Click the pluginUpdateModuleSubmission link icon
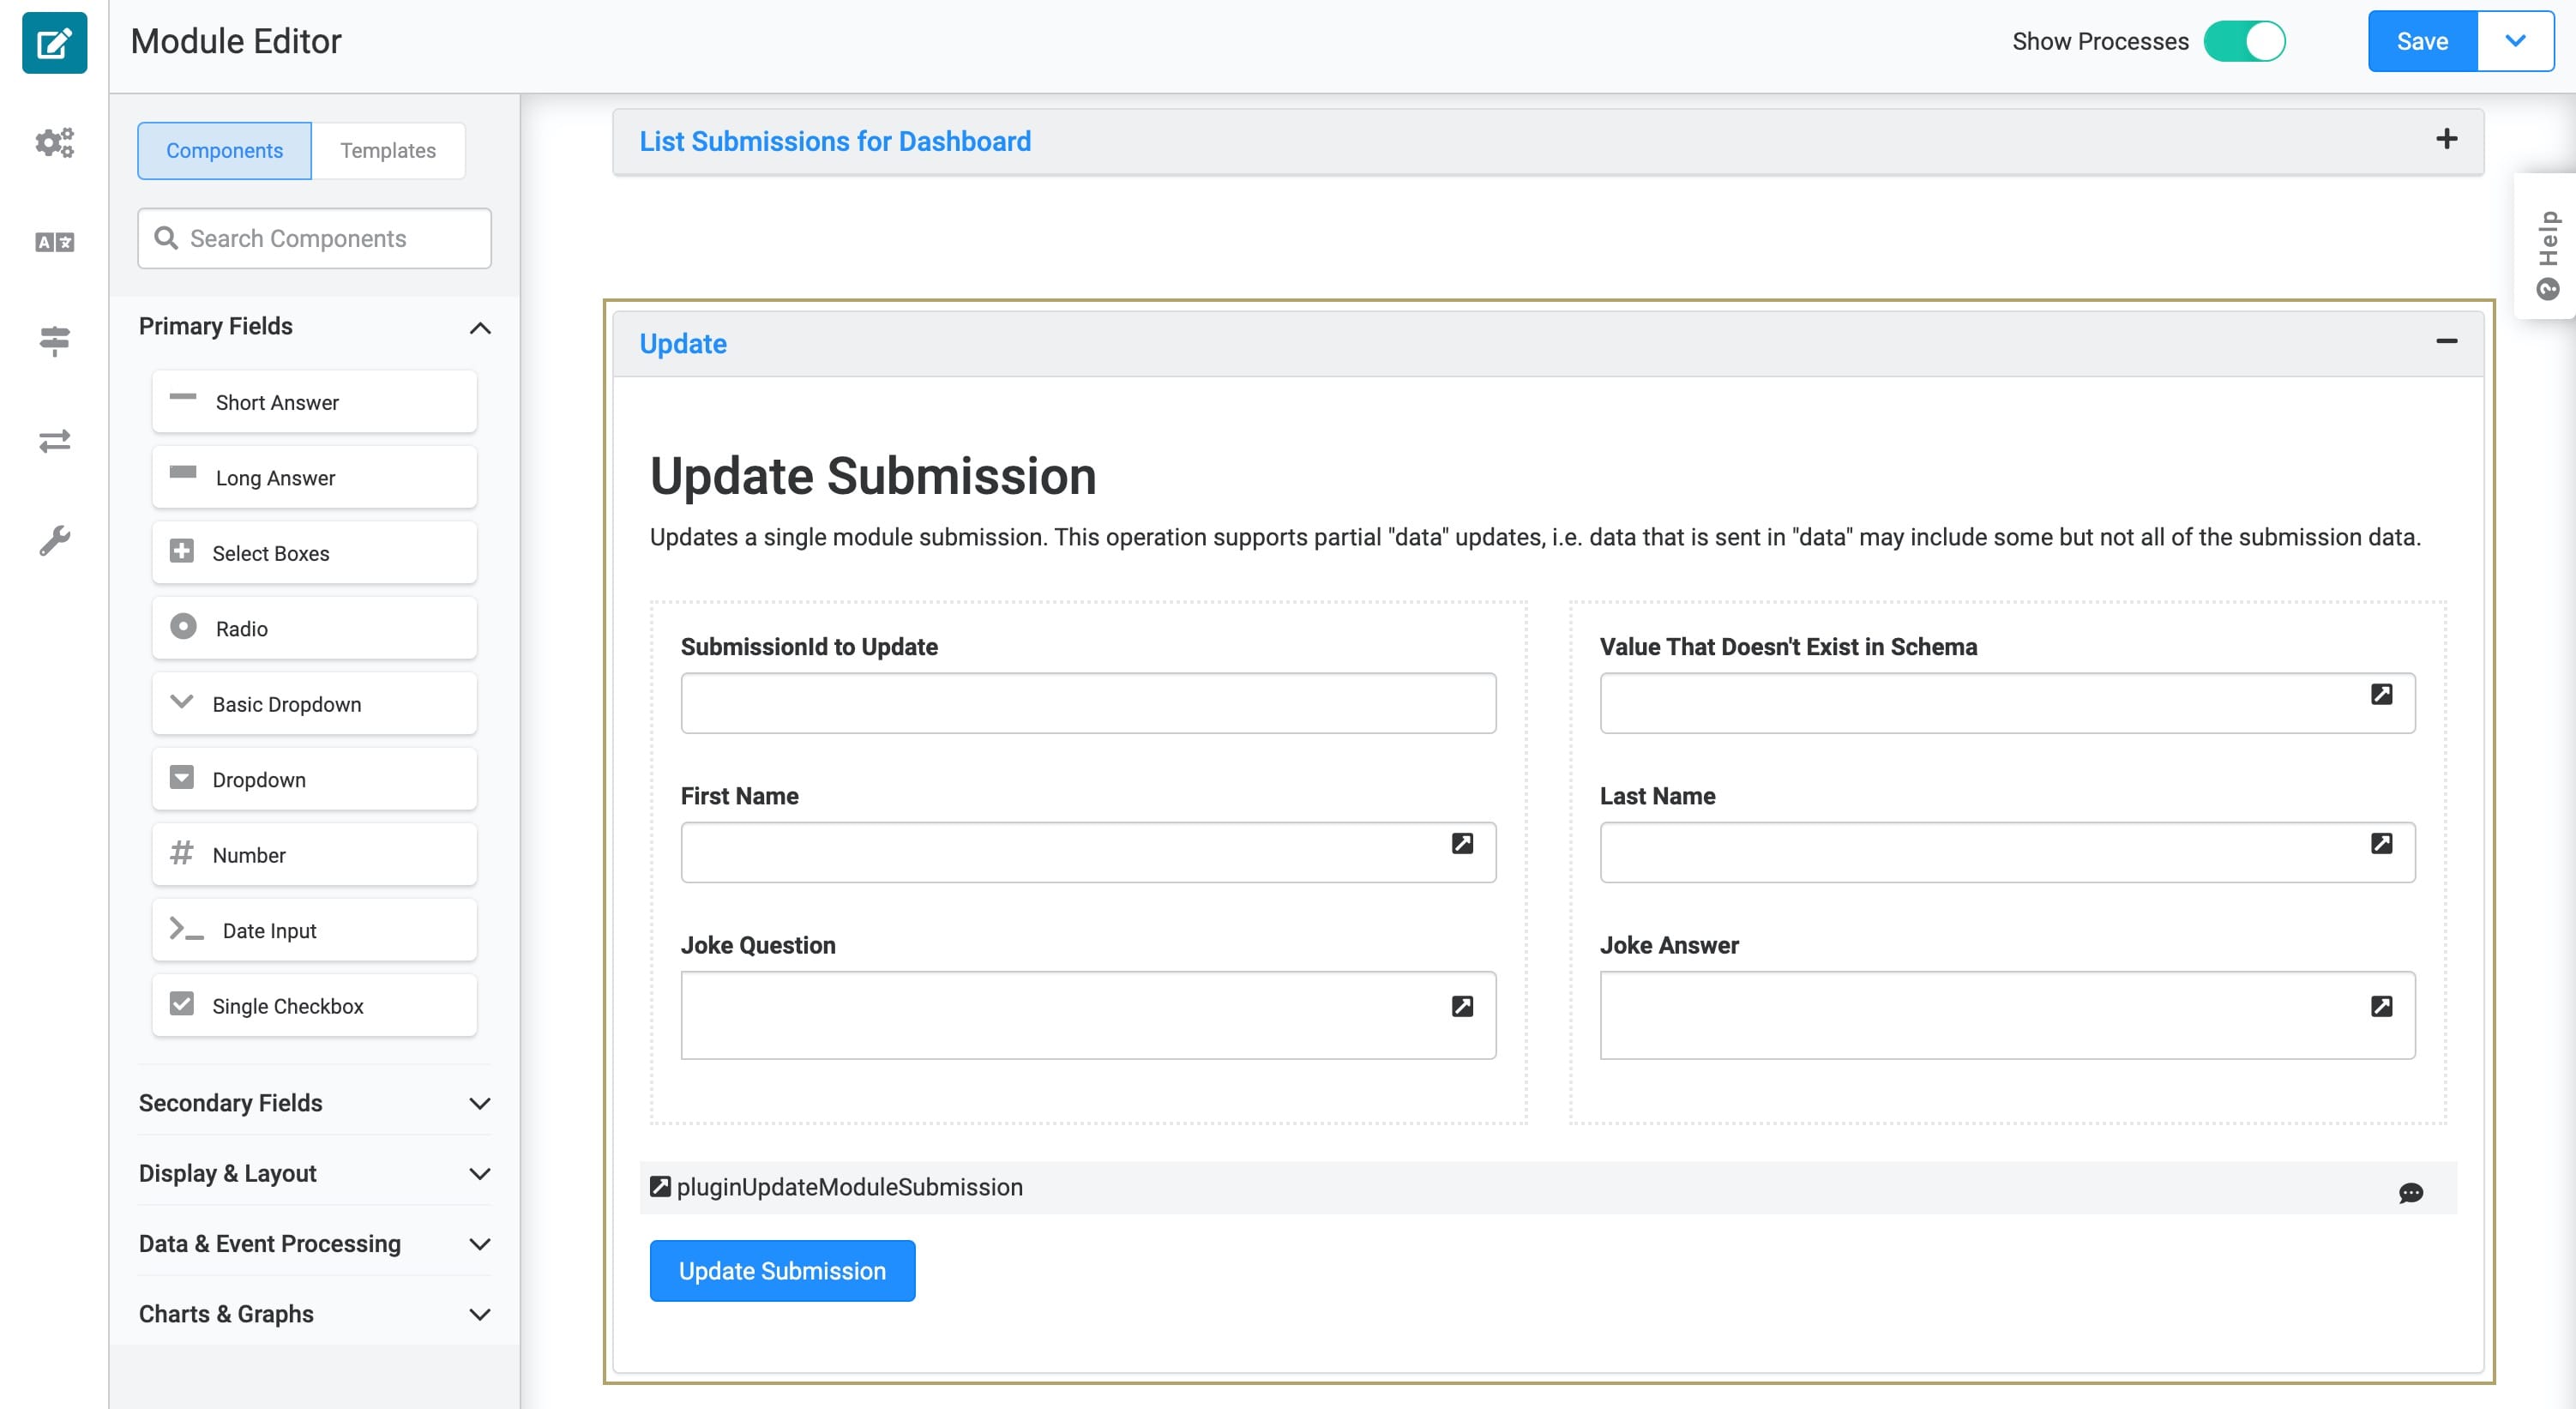Screen dimensions: 2576x1409 click(660, 1187)
